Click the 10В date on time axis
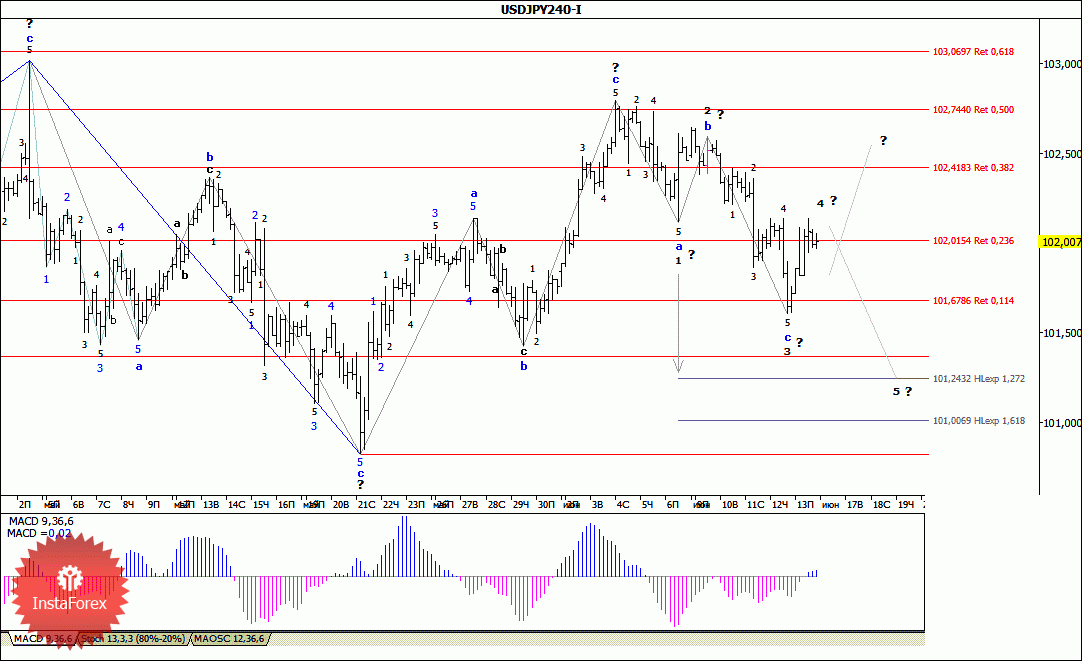The image size is (1082, 661). coord(729,505)
